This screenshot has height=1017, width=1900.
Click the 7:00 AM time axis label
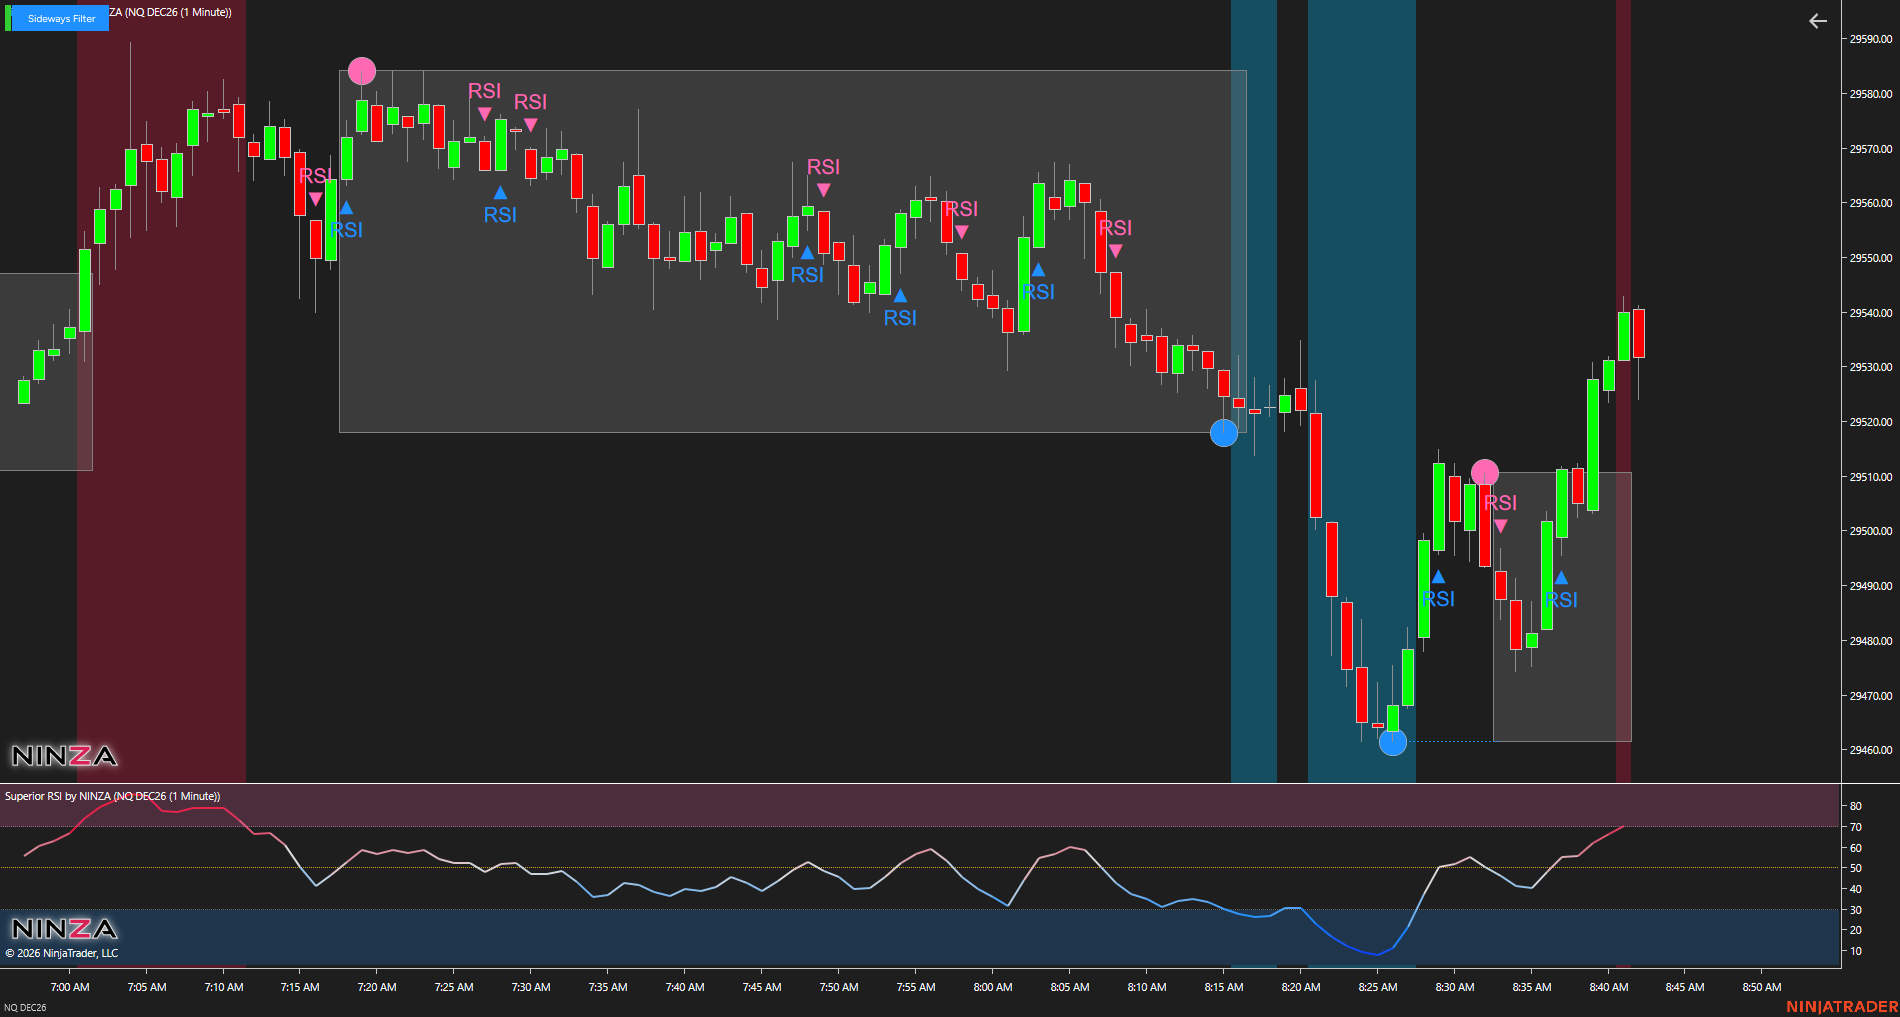pos(70,987)
